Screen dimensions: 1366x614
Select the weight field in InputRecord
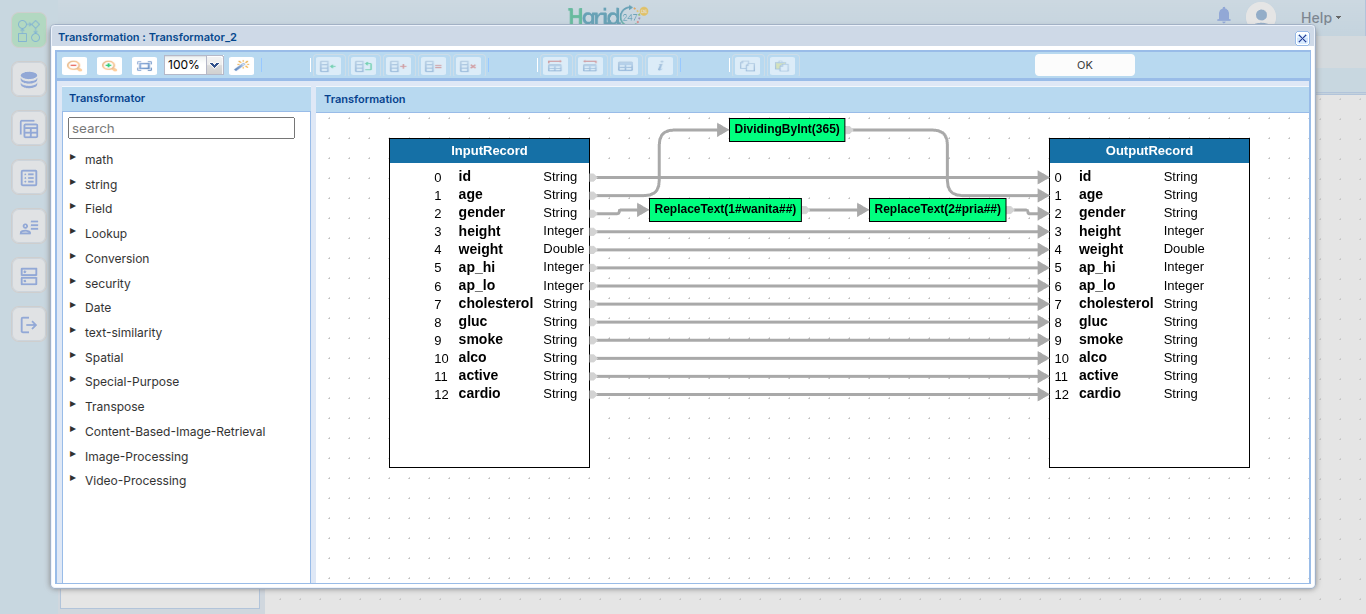pos(481,249)
